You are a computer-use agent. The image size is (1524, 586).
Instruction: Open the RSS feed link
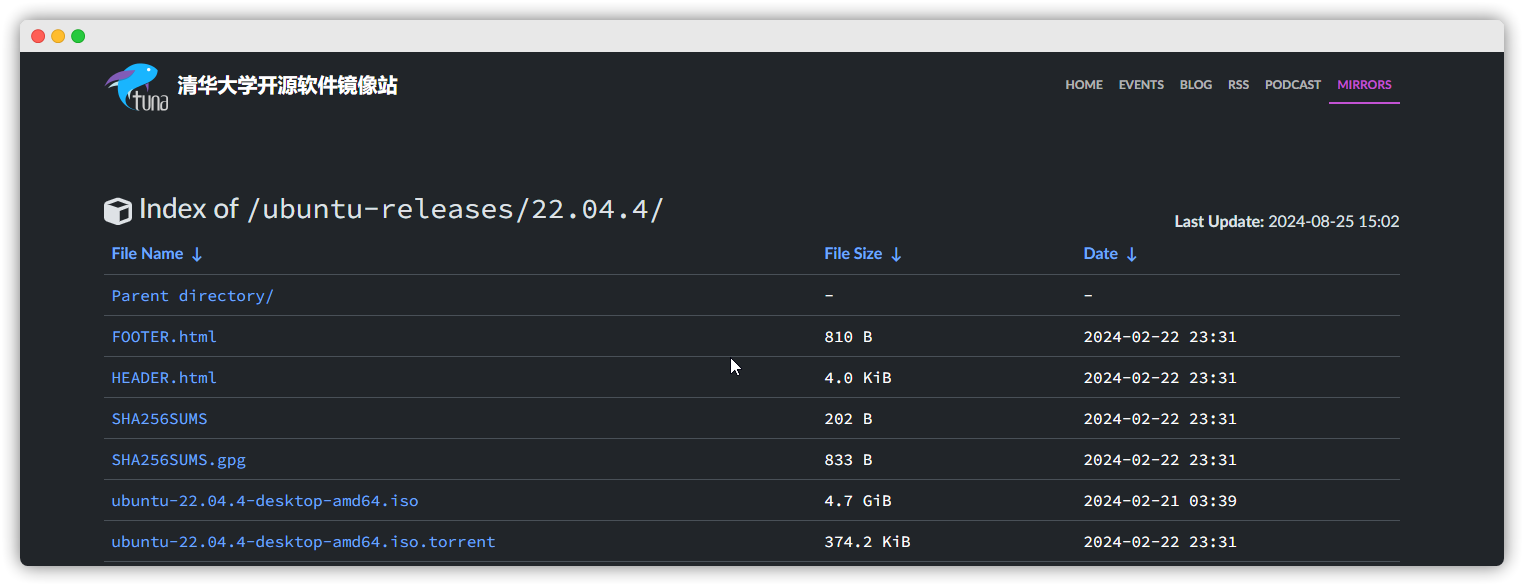[x=1239, y=85]
